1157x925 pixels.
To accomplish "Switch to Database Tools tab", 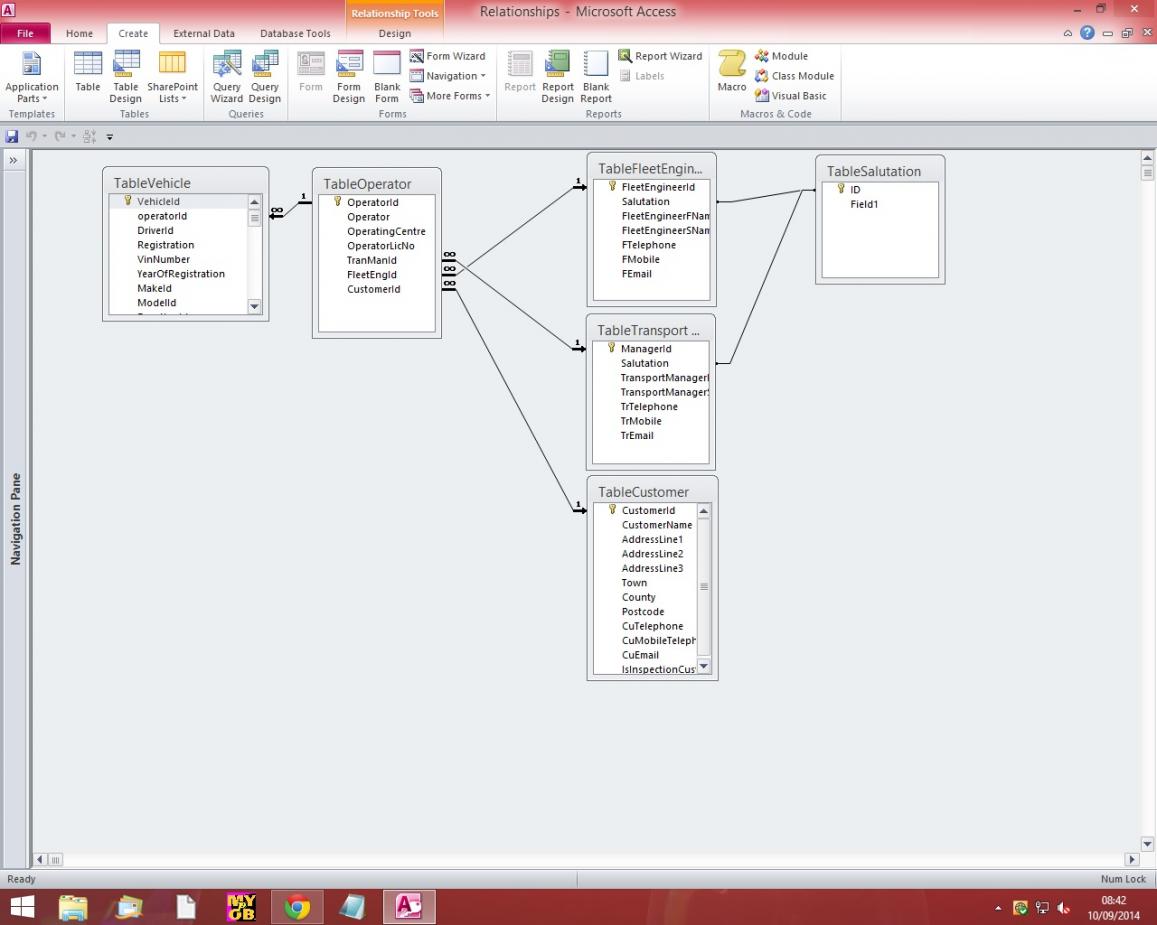I will (295, 33).
